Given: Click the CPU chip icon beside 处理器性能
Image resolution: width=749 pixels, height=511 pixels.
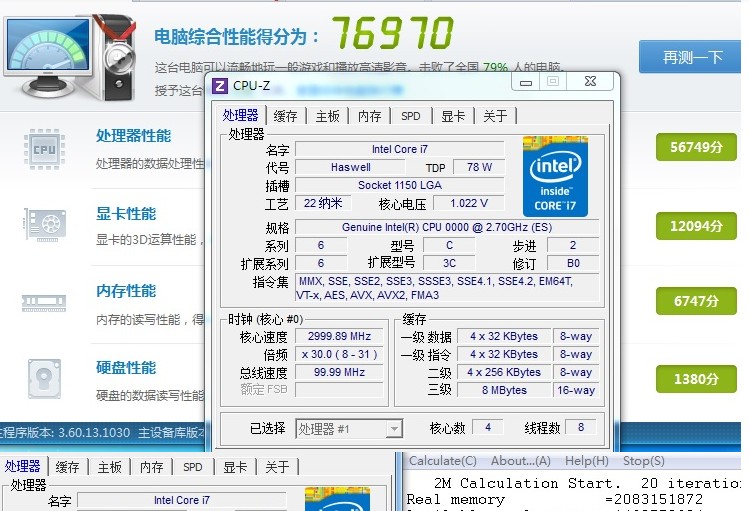Looking at the screenshot, I should coord(44,149).
